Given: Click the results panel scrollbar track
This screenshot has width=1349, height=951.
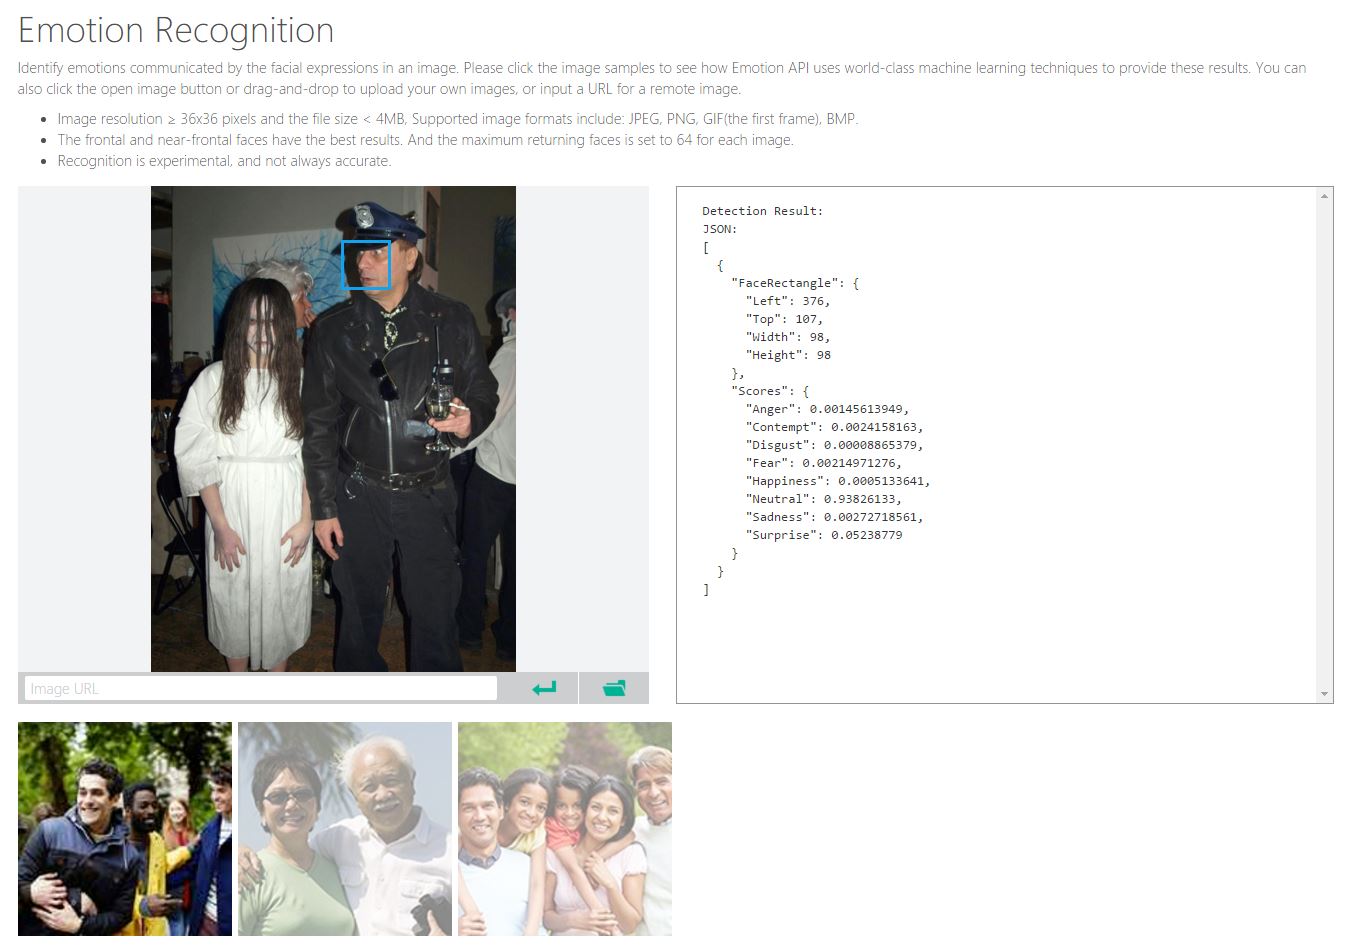Looking at the screenshot, I should coord(1324,450).
